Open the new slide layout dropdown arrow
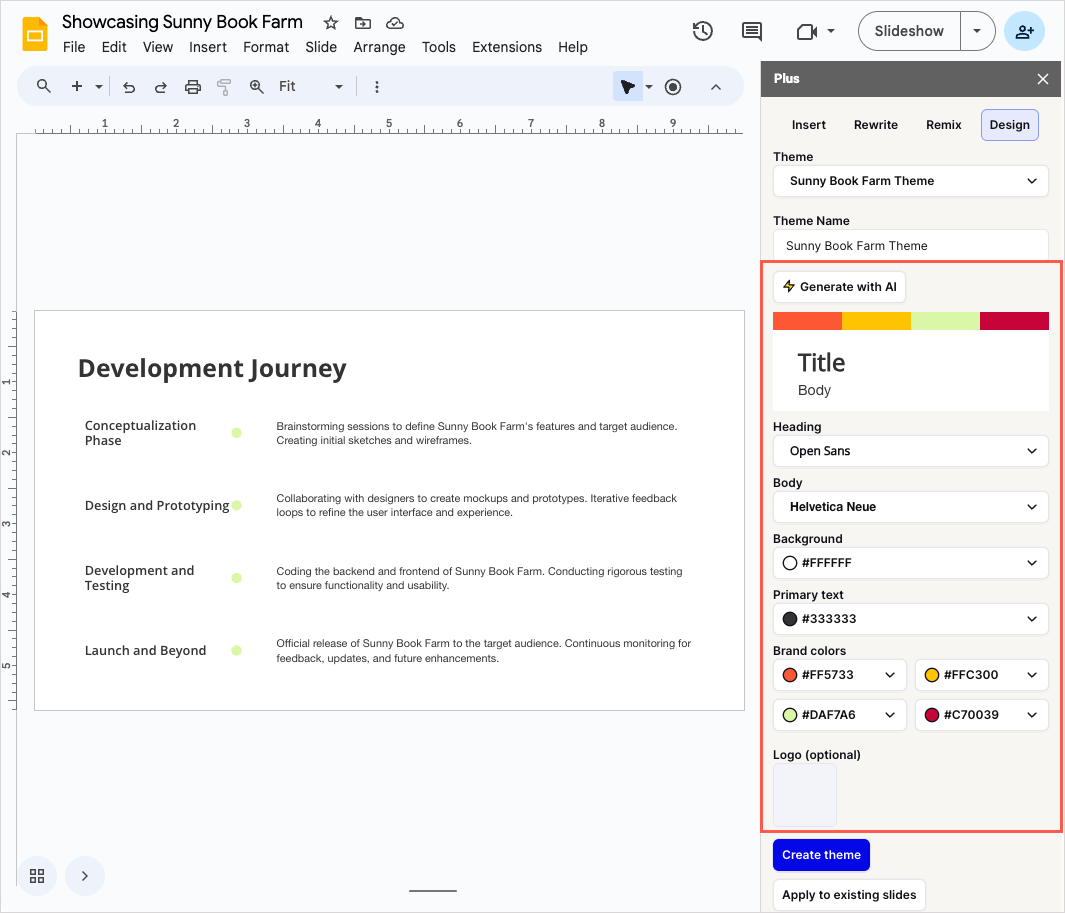The height and width of the screenshot is (913, 1065). (99, 87)
